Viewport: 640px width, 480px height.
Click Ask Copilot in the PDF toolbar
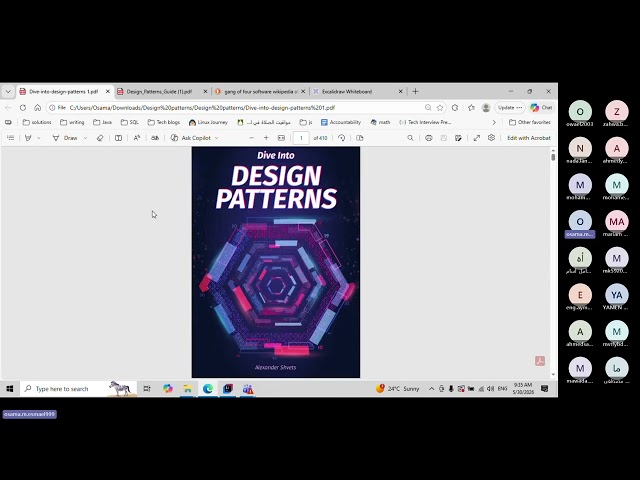pyautogui.click(x=191, y=138)
